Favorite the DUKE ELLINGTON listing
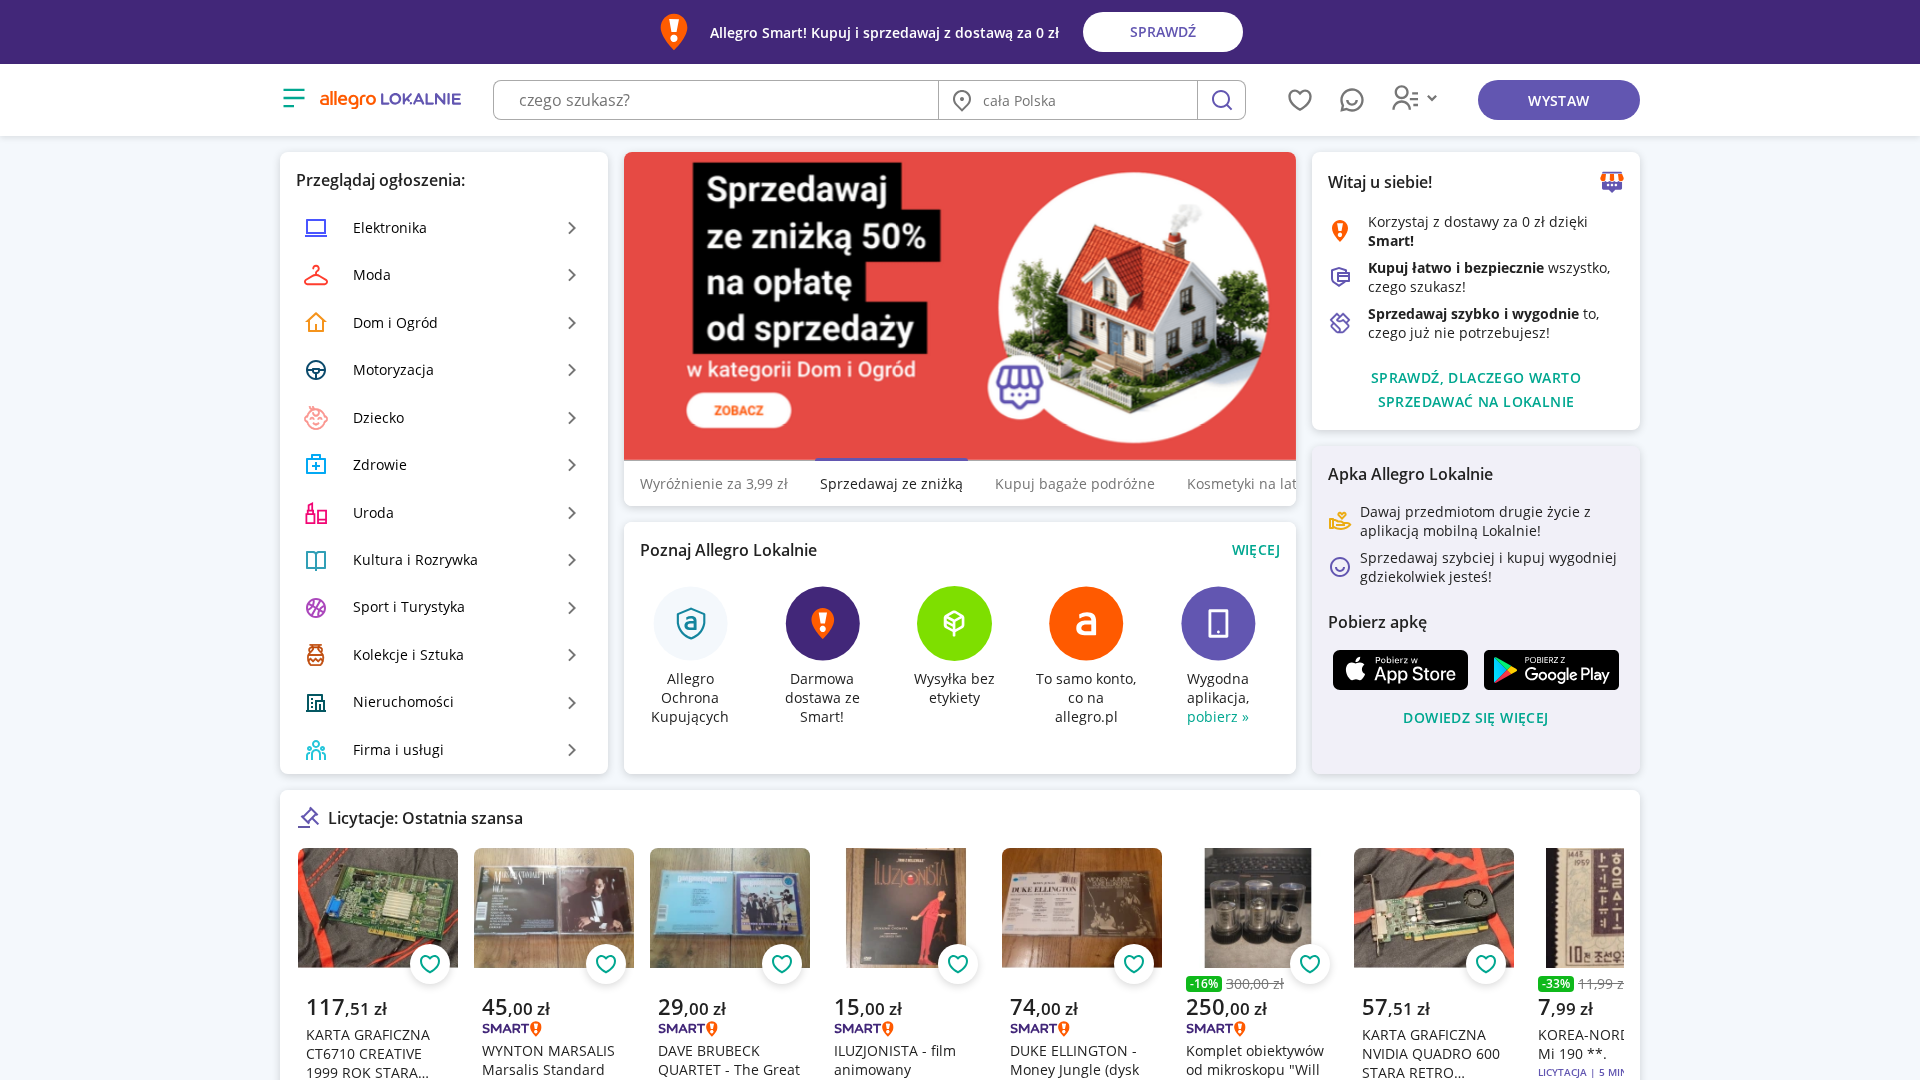This screenshot has width=1920, height=1080. (x=1134, y=964)
